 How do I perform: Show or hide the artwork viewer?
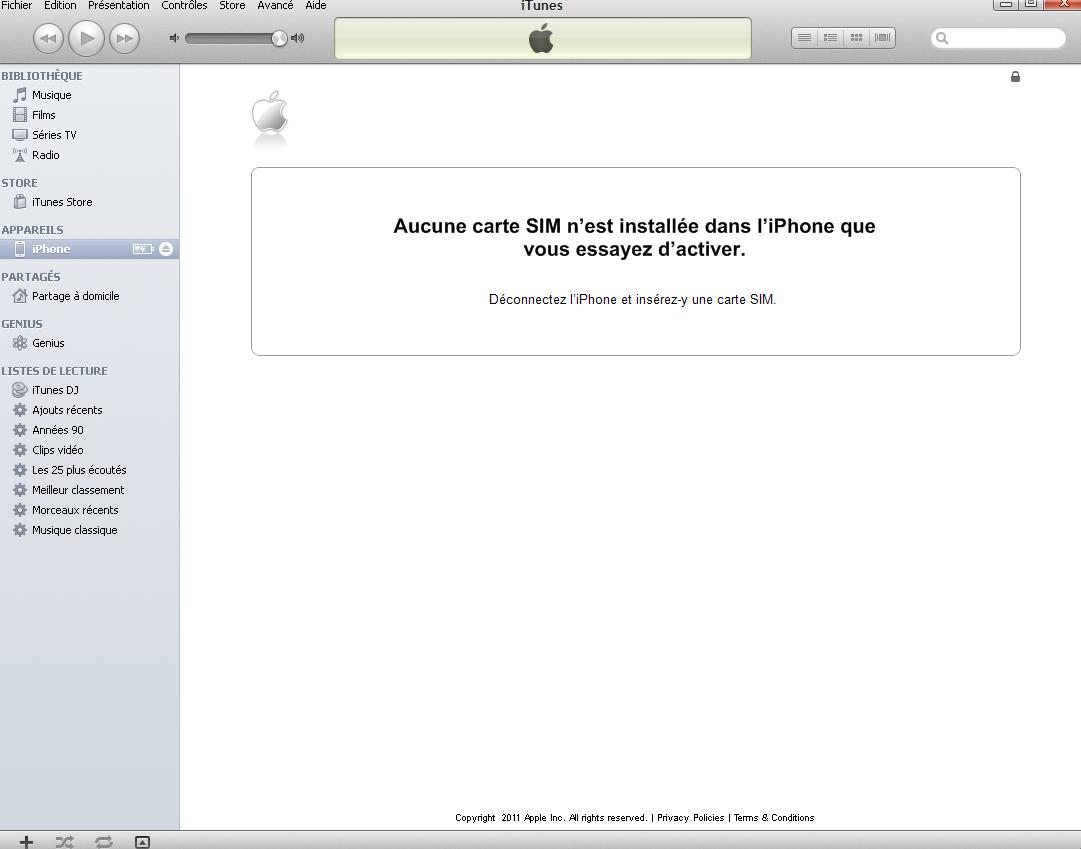click(x=142, y=841)
